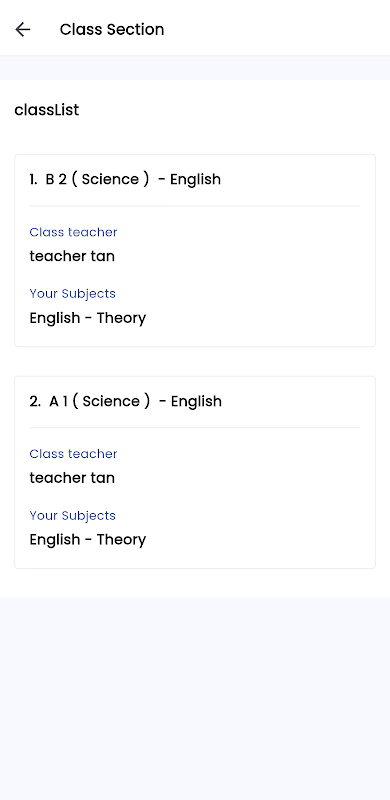Click the divider line in the second card
Screen dimensions: 390x800
pyautogui.click(x=195, y=428)
